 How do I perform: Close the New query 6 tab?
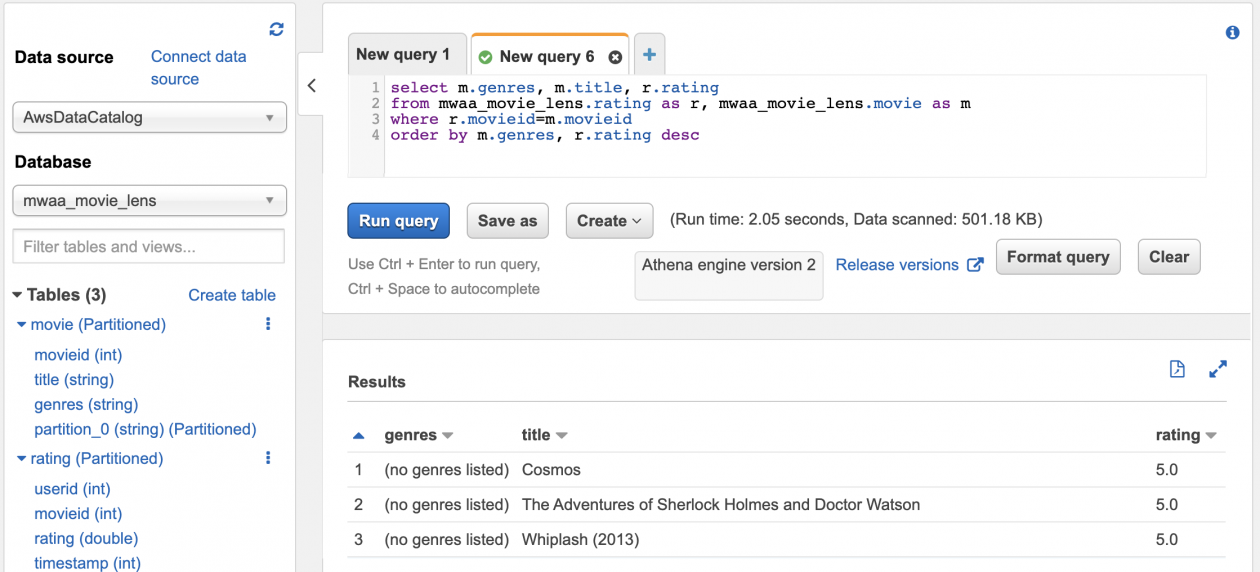pyautogui.click(x=615, y=57)
